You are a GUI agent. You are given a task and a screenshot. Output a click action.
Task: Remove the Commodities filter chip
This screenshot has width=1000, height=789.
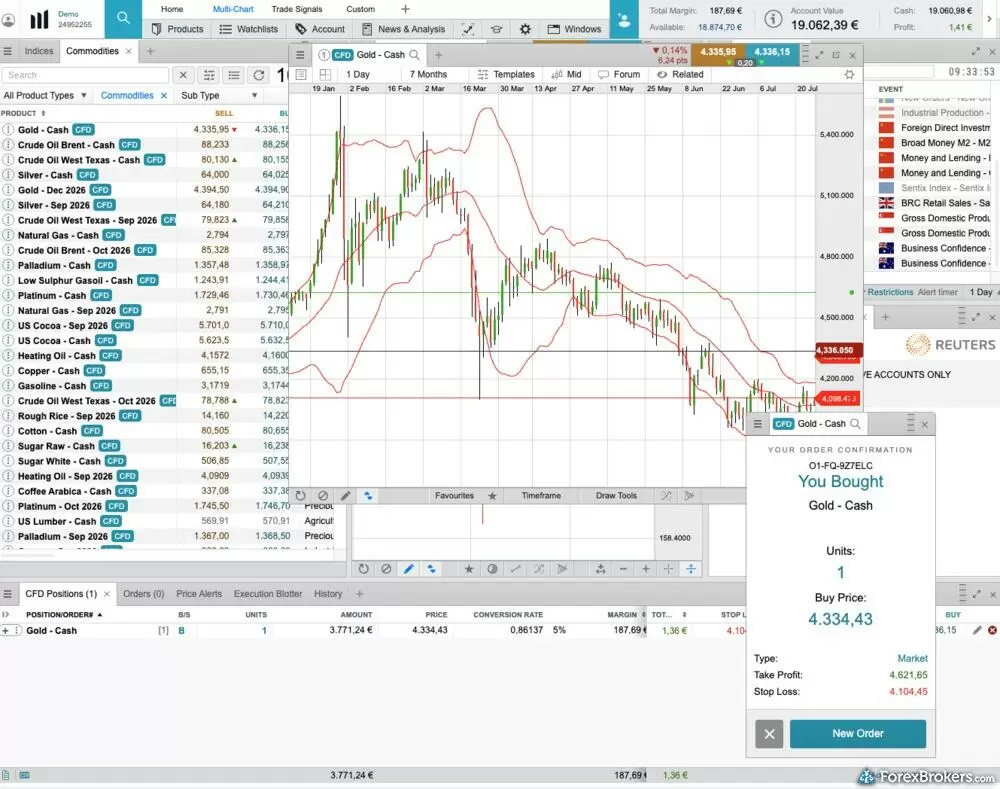tap(164, 96)
